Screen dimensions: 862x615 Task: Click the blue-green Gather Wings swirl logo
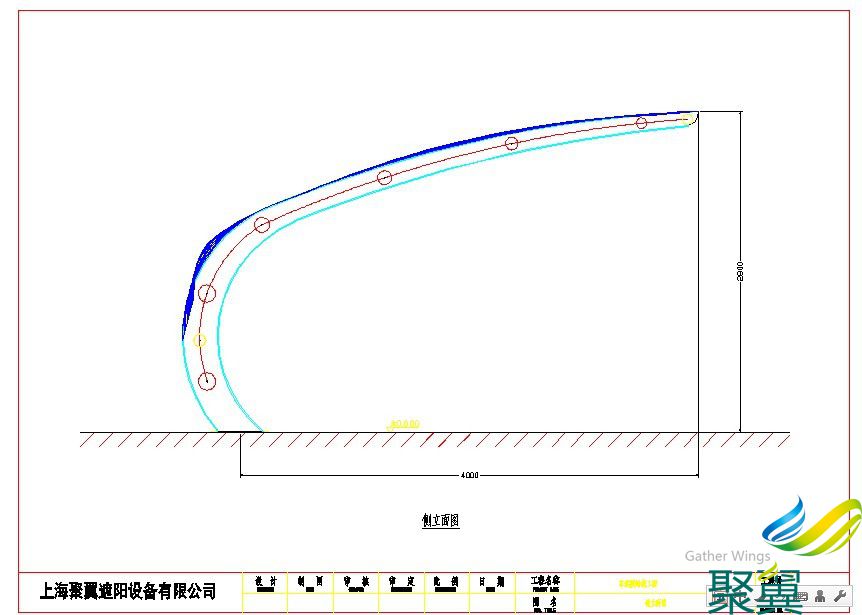[810, 527]
